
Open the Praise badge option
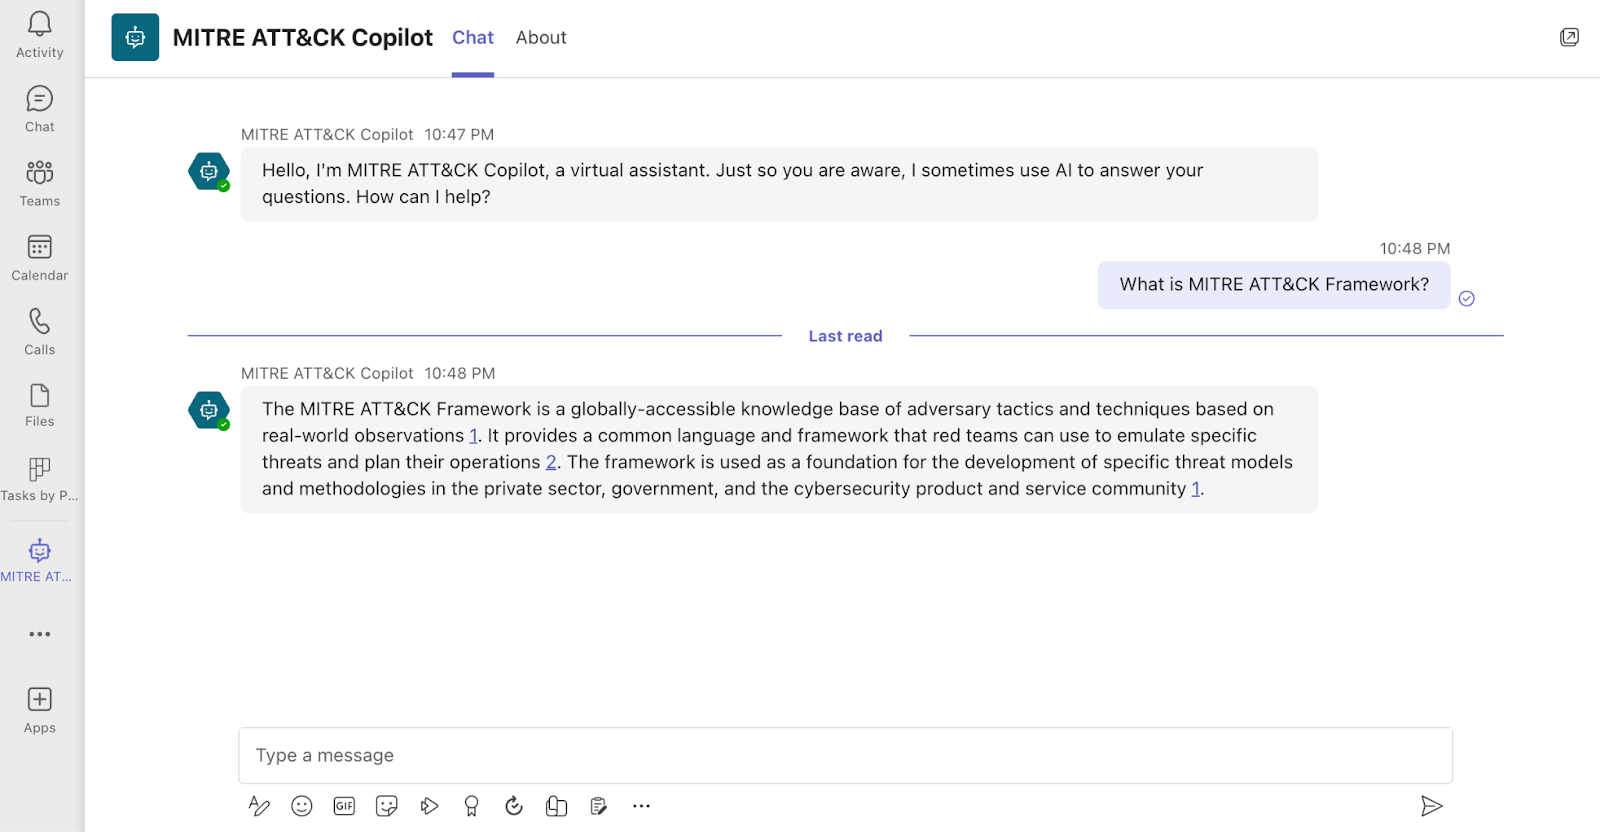click(472, 806)
